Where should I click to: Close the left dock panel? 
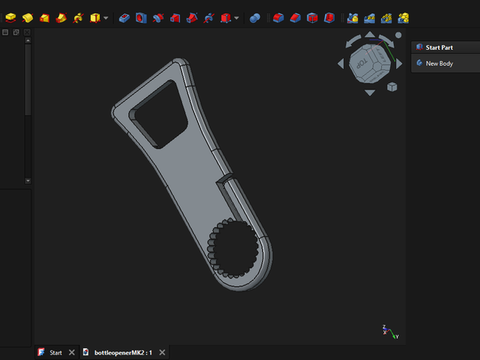click(x=27, y=32)
